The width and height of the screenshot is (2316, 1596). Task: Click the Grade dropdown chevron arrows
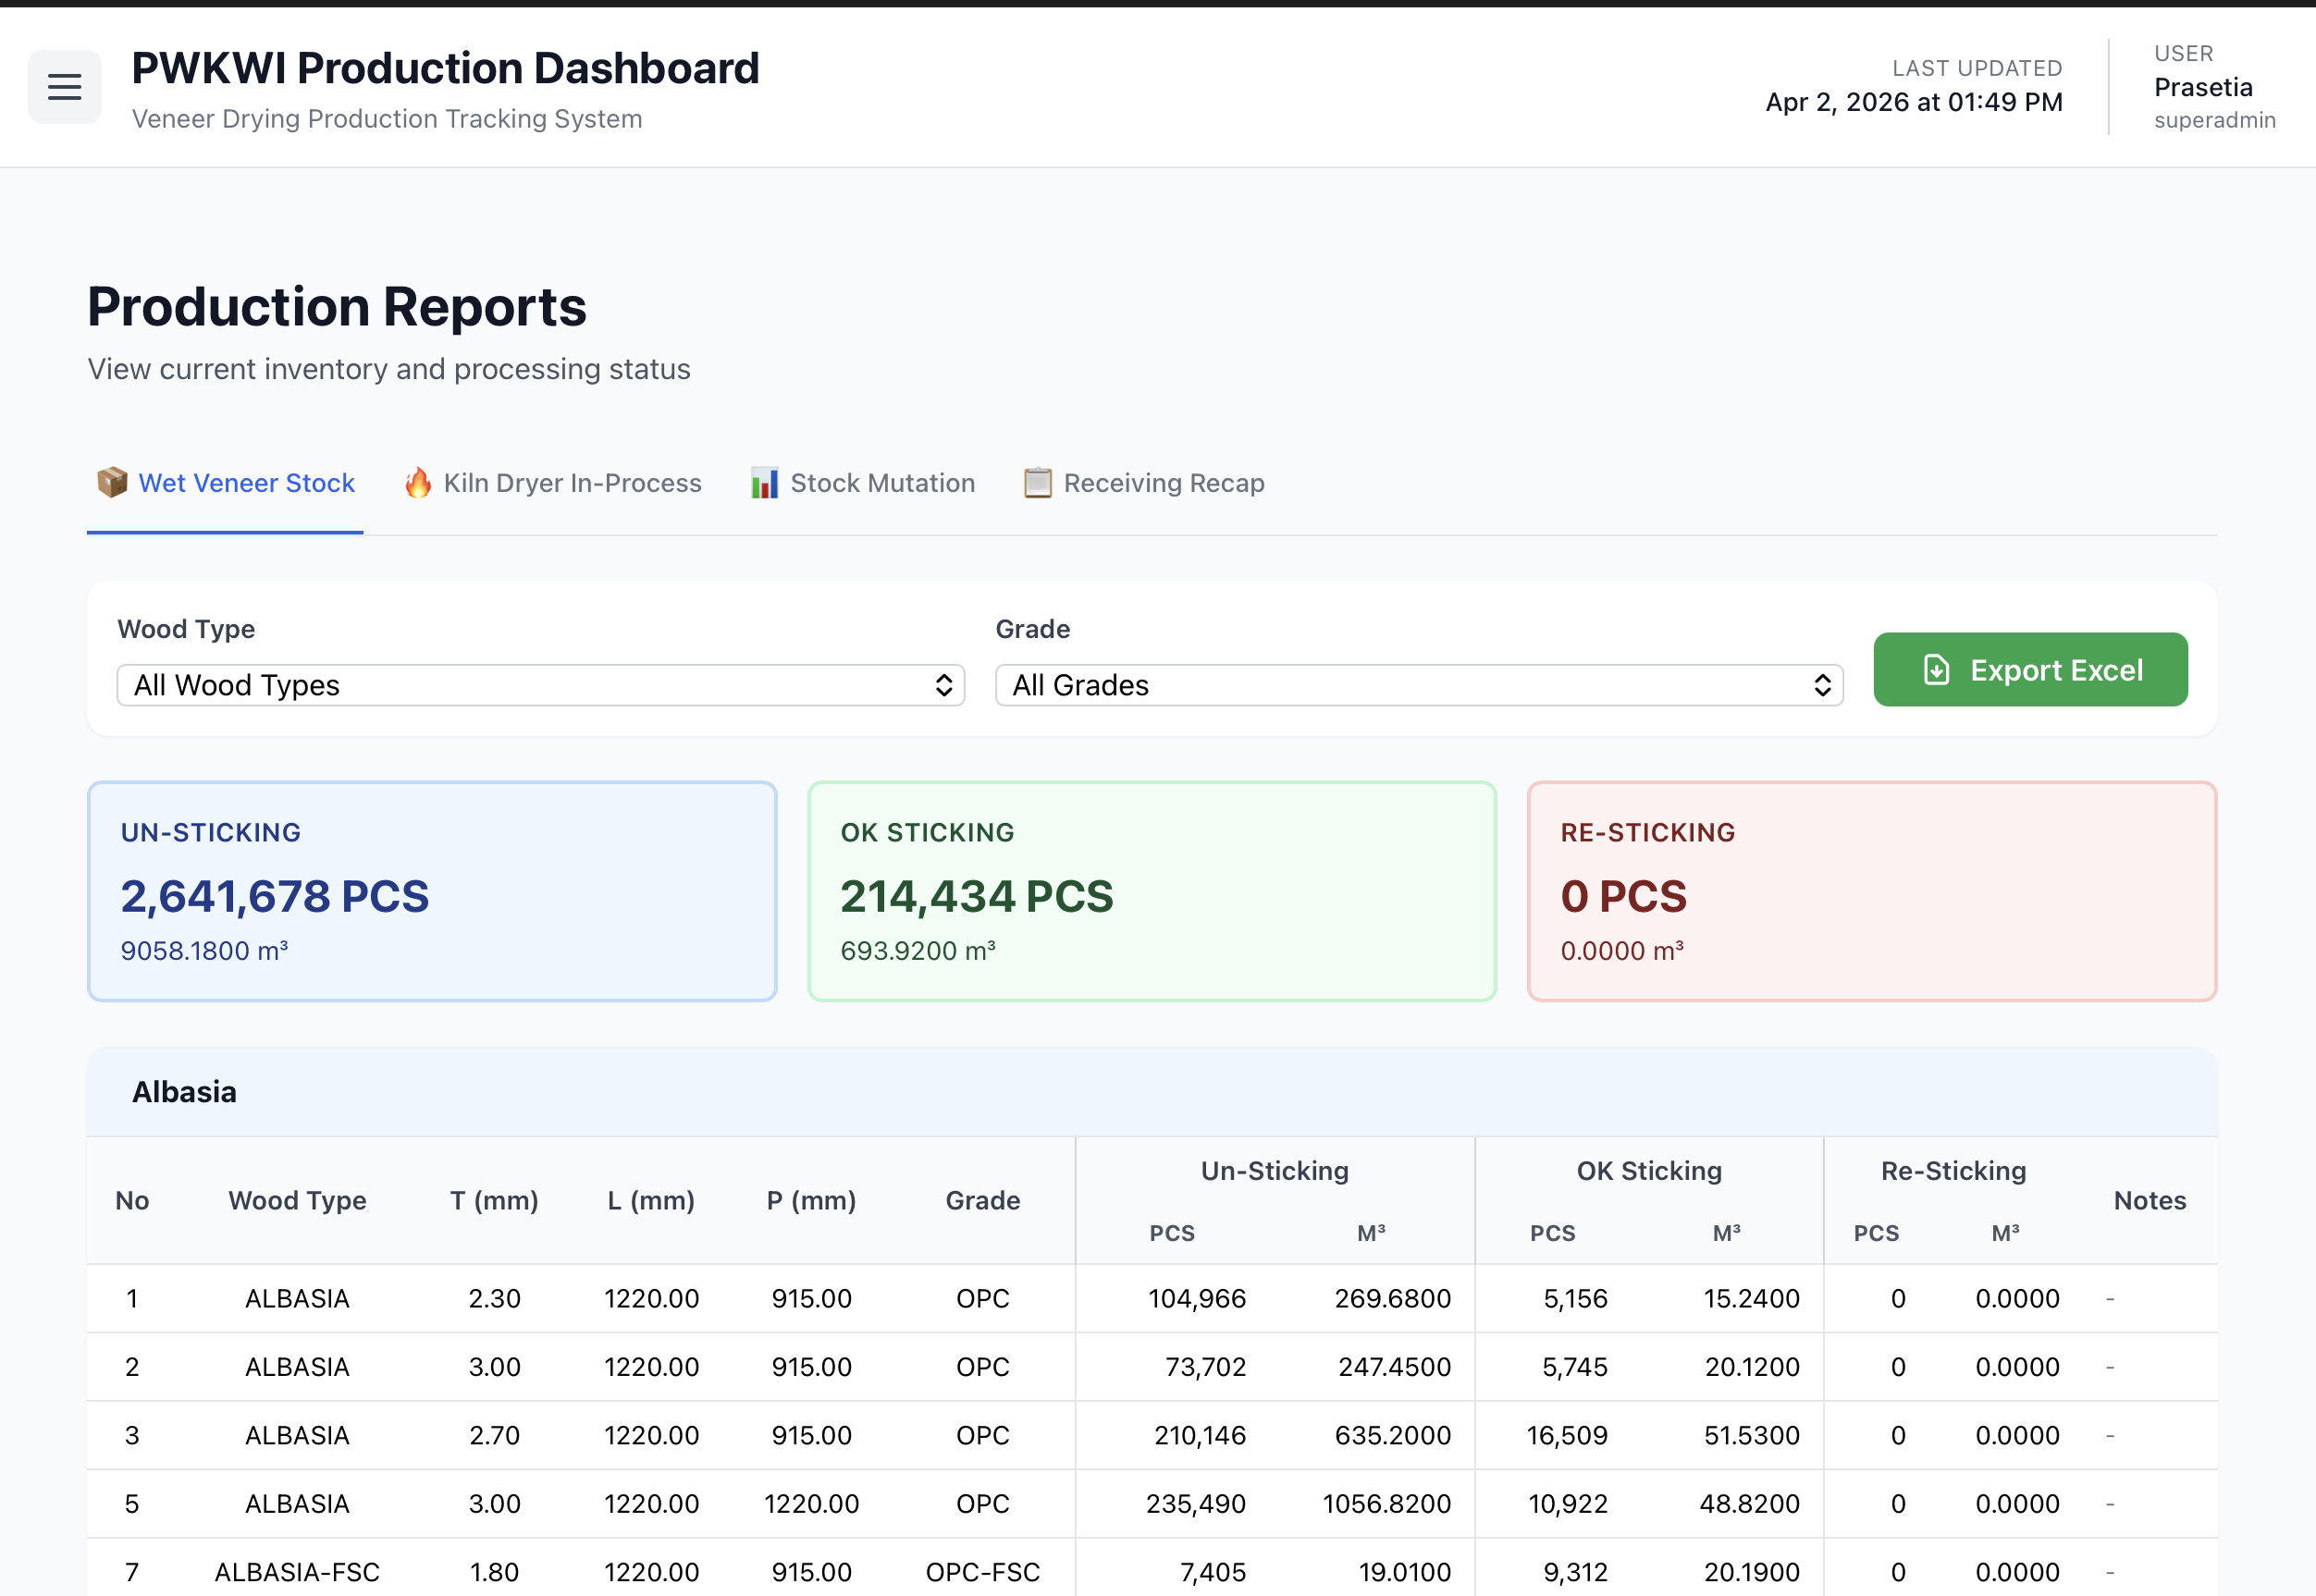pyautogui.click(x=1822, y=686)
